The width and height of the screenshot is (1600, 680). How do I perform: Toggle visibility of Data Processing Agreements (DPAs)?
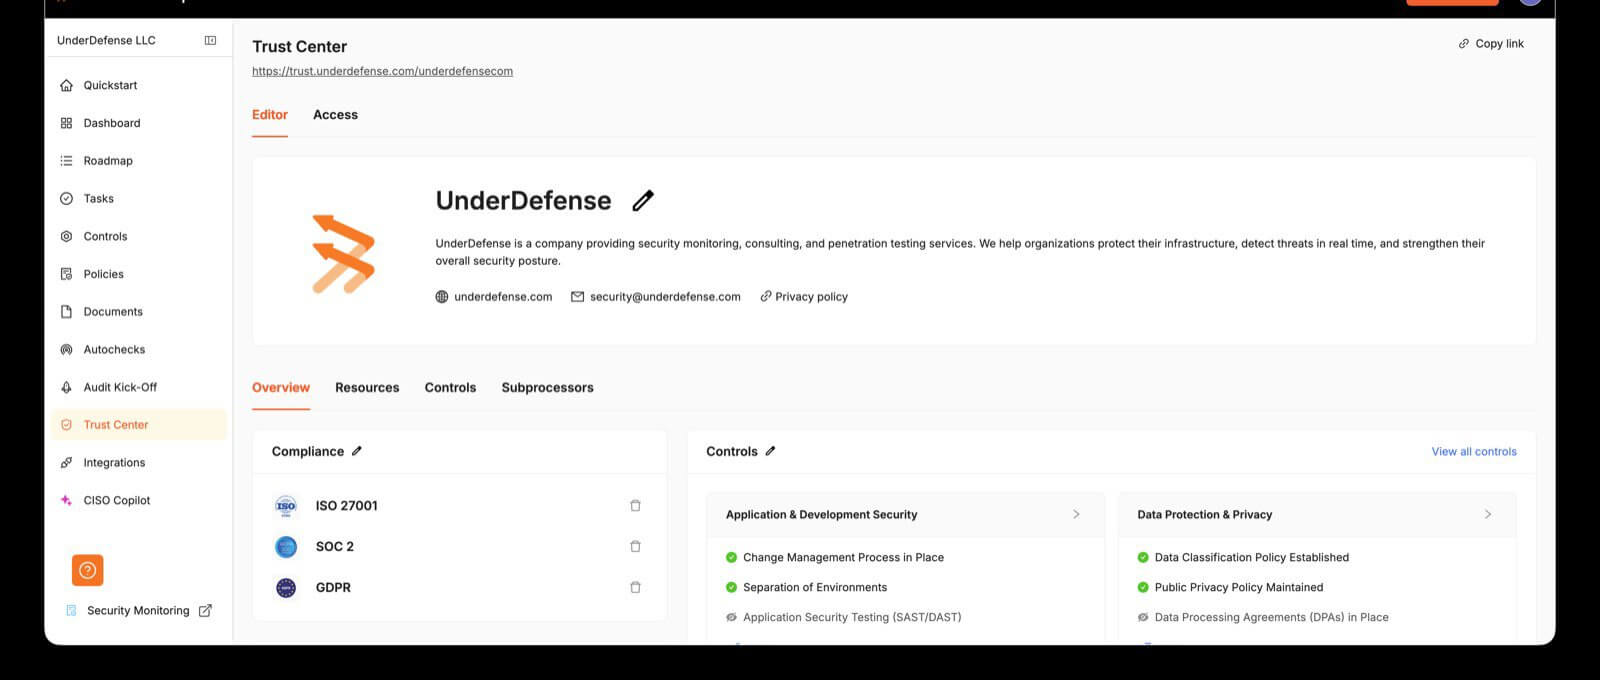click(1143, 617)
